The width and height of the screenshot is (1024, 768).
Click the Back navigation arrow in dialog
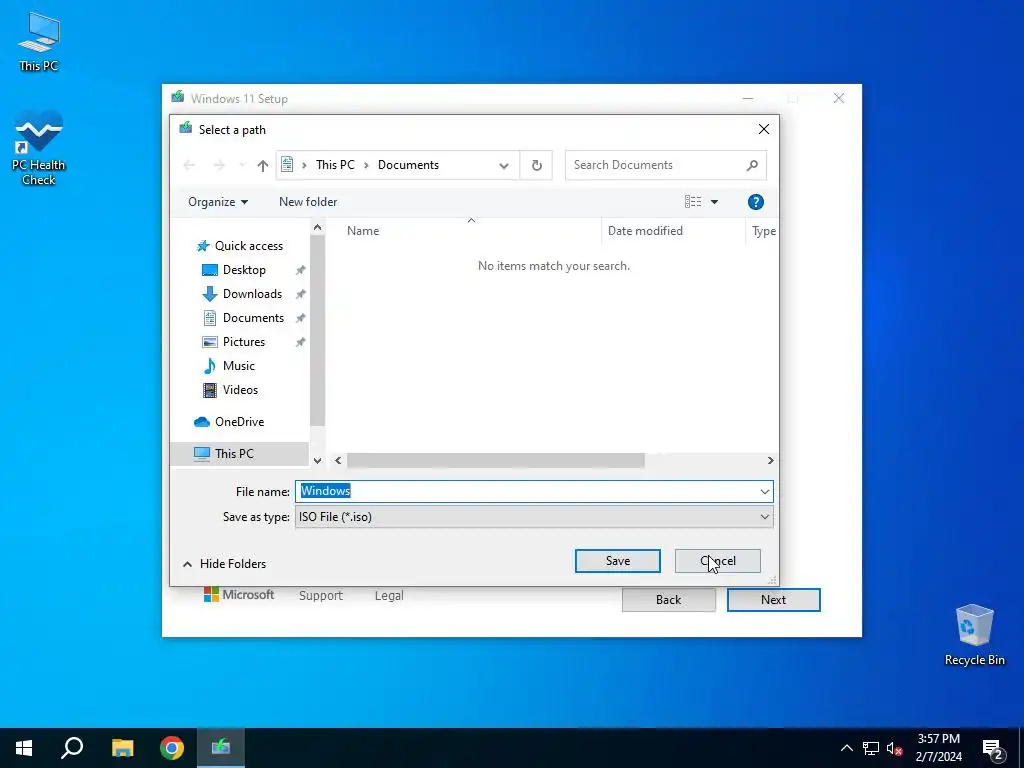click(189, 165)
